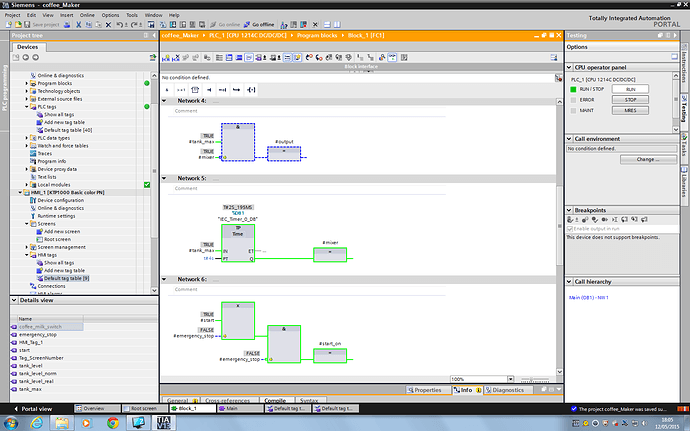
Task: Collapse the HMI_1 device tree node
Action: click(x=20, y=192)
